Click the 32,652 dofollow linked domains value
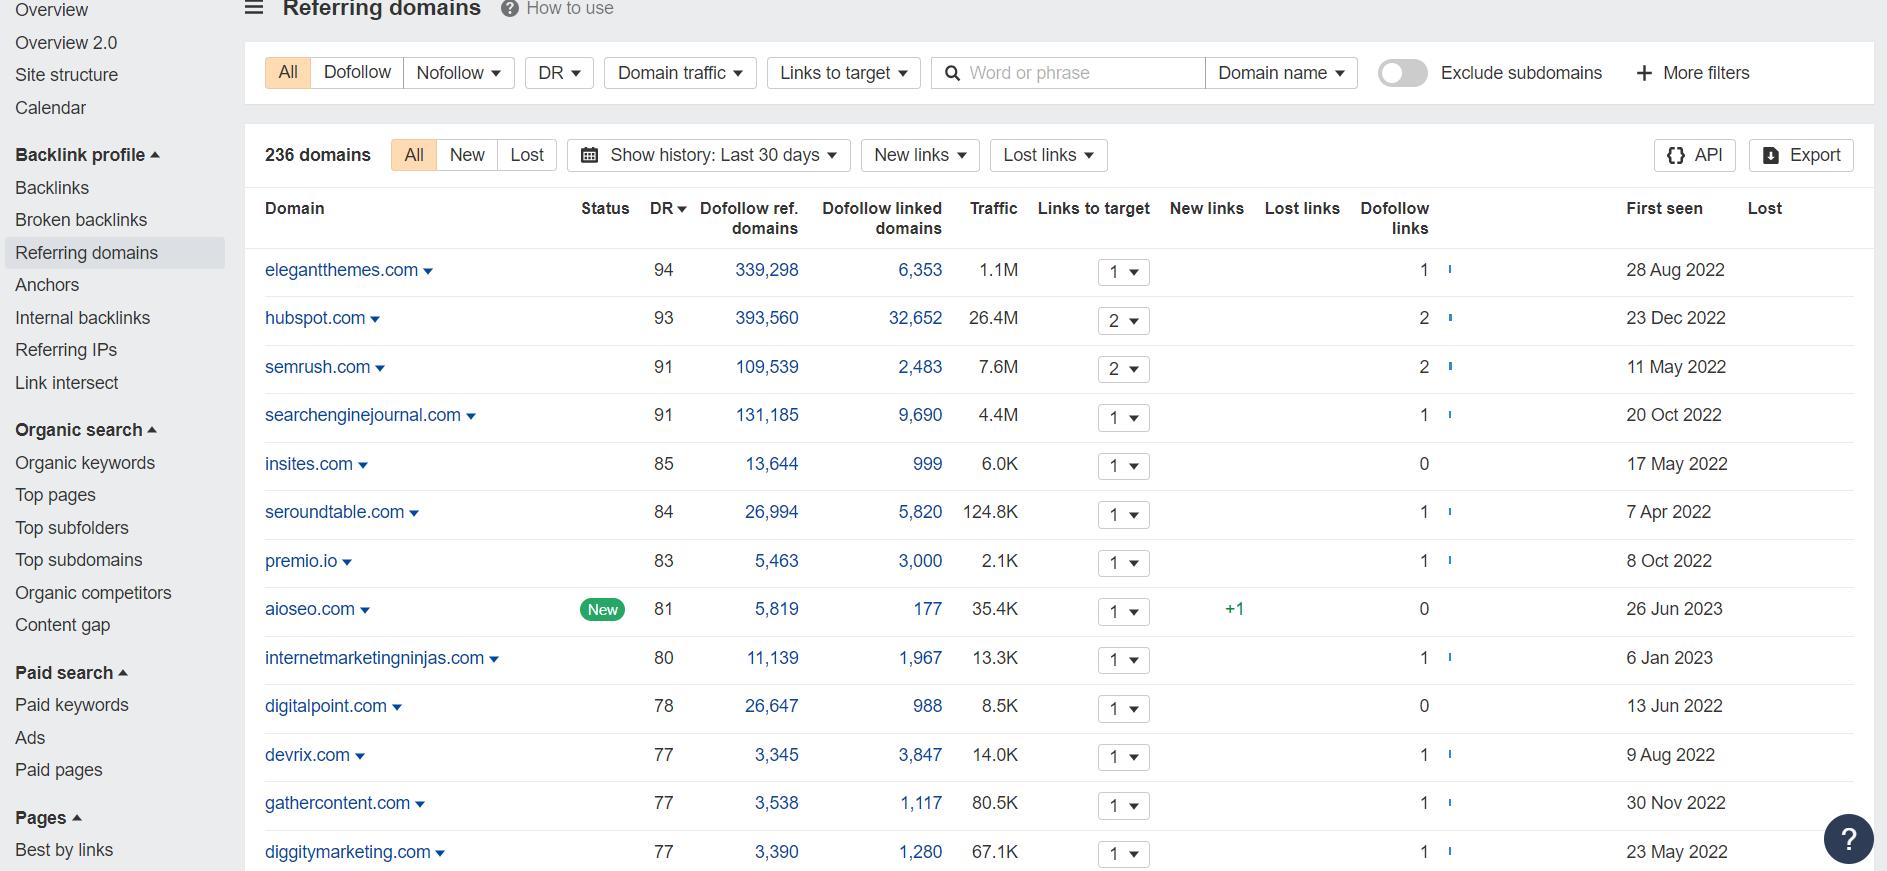 click(x=915, y=318)
